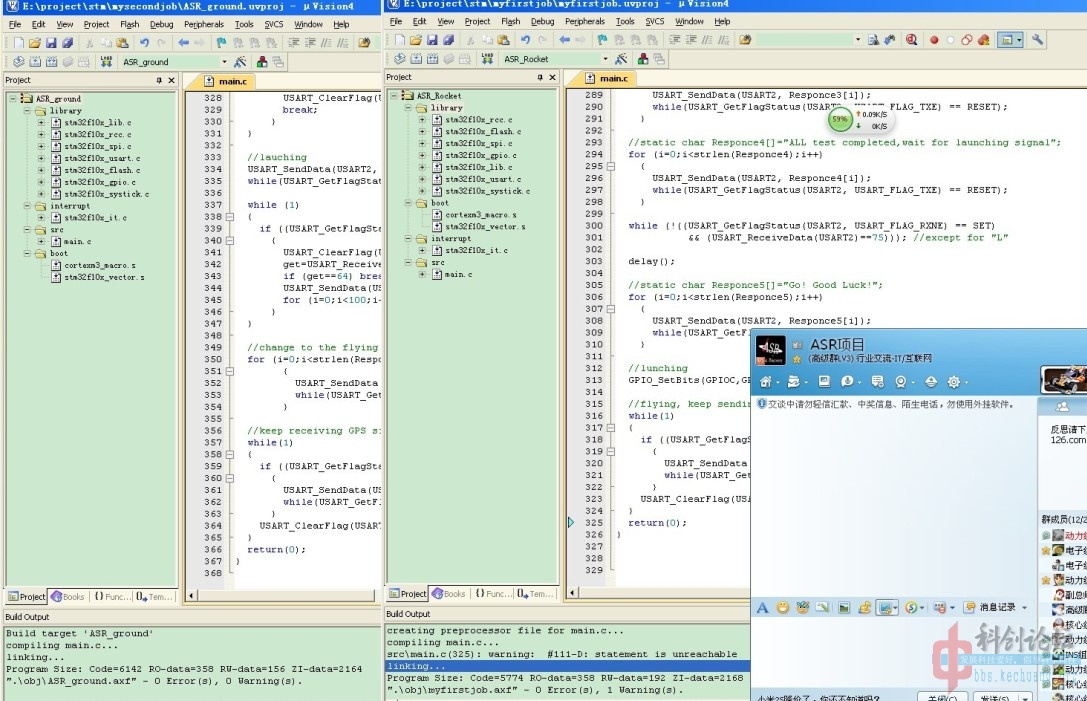Open the message history button in the chat
The height and width of the screenshot is (701, 1087).
click(990, 608)
